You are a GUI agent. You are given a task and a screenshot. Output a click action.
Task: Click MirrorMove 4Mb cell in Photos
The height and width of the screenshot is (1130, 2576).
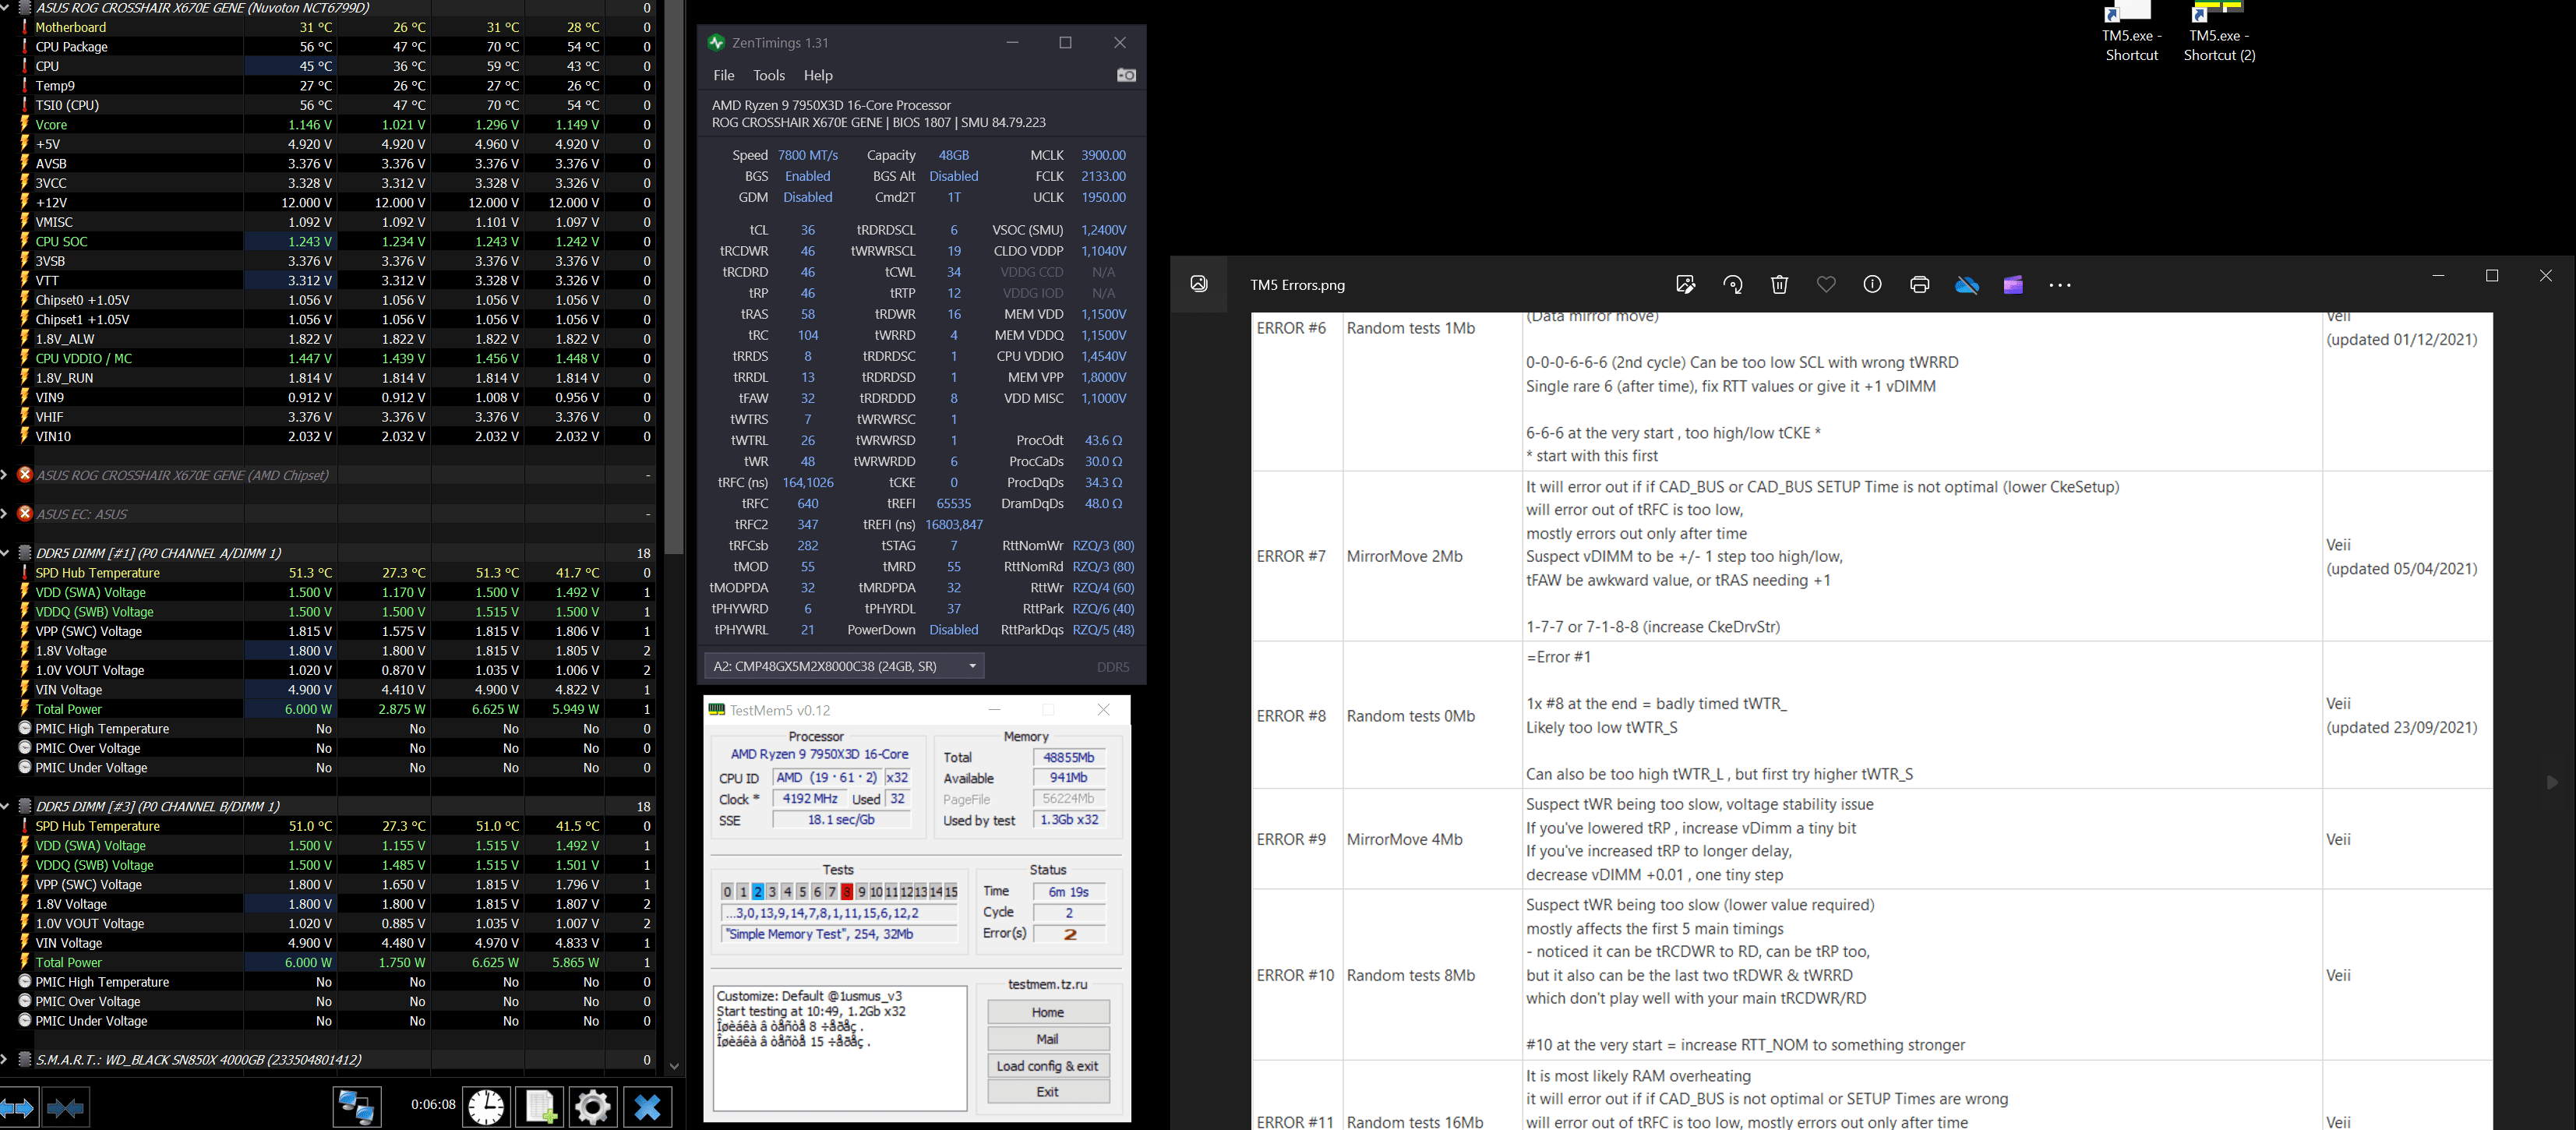point(1432,839)
